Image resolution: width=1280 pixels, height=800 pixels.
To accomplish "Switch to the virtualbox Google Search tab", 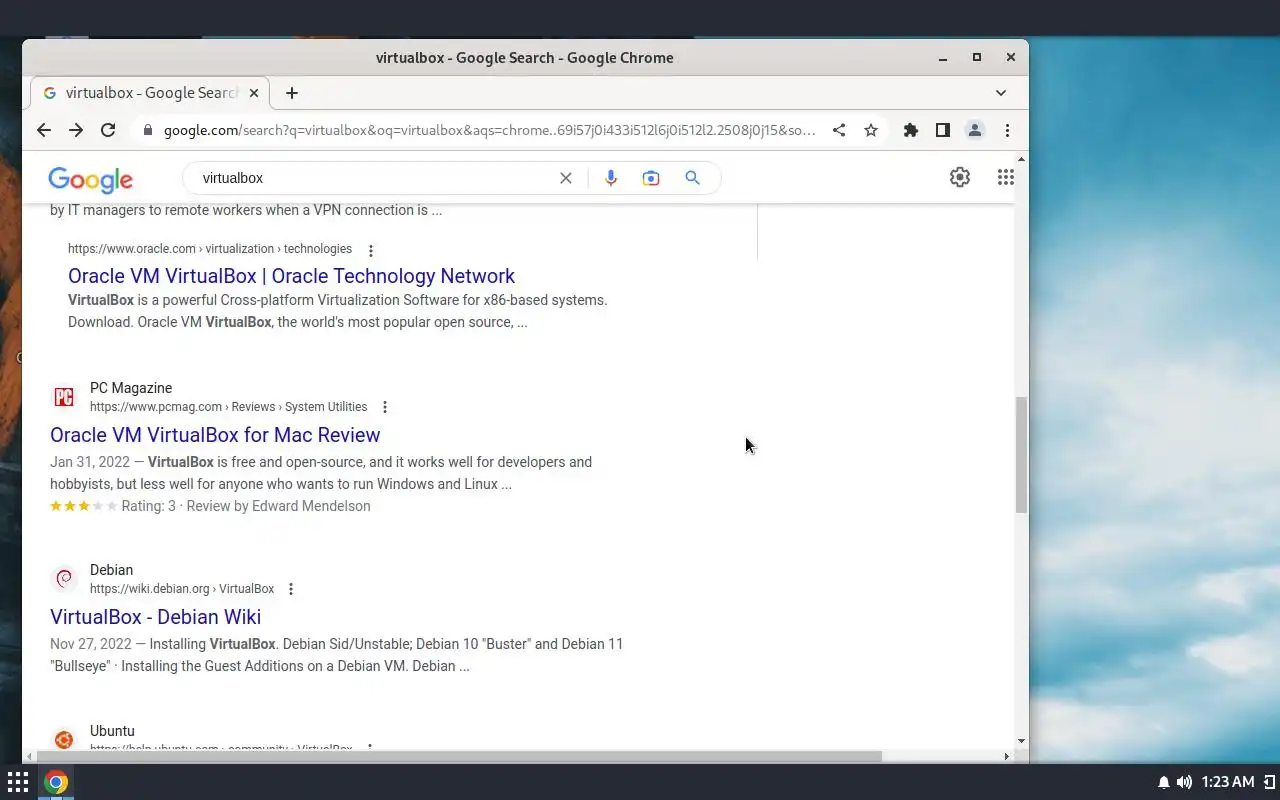I will point(150,93).
